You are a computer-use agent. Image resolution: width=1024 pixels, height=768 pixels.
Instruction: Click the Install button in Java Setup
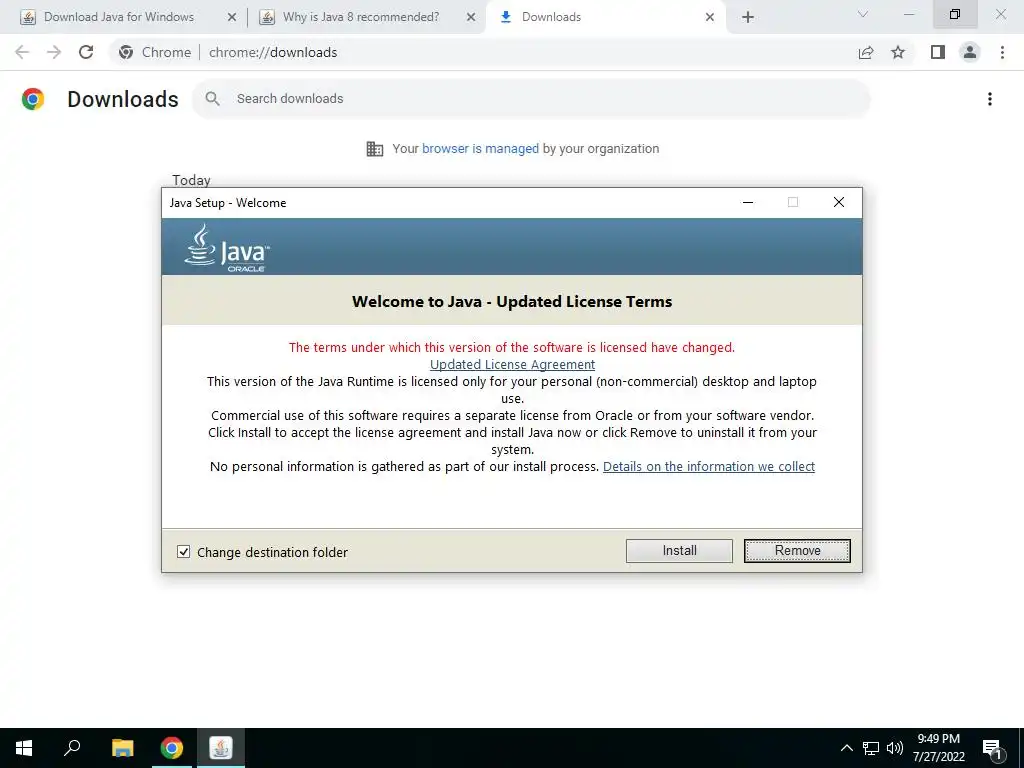679,551
